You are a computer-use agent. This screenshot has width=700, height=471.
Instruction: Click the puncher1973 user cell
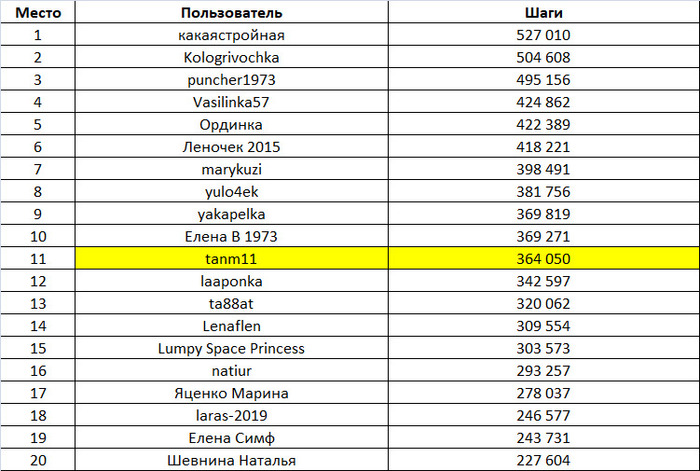pos(231,80)
